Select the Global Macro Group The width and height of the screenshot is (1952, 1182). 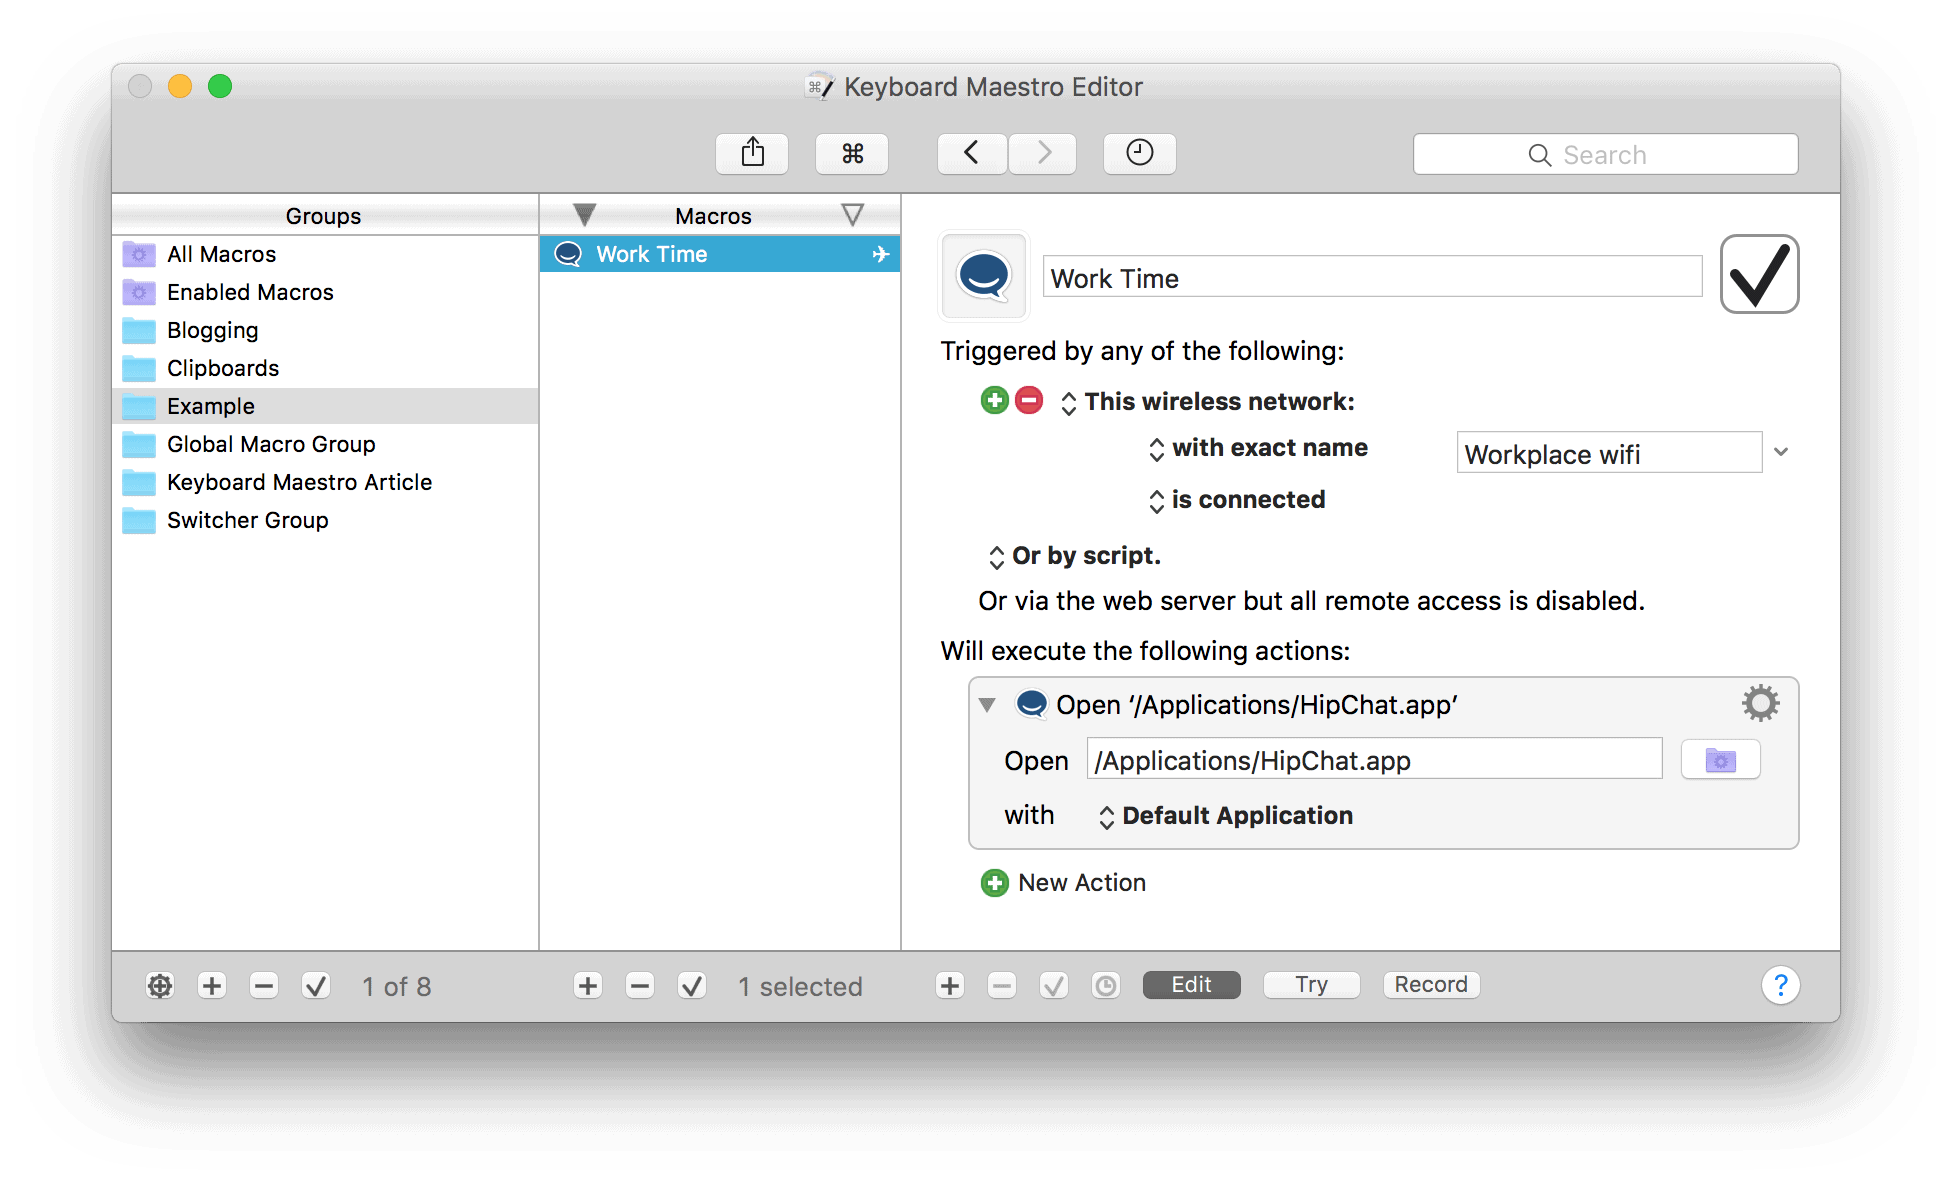click(x=325, y=444)
